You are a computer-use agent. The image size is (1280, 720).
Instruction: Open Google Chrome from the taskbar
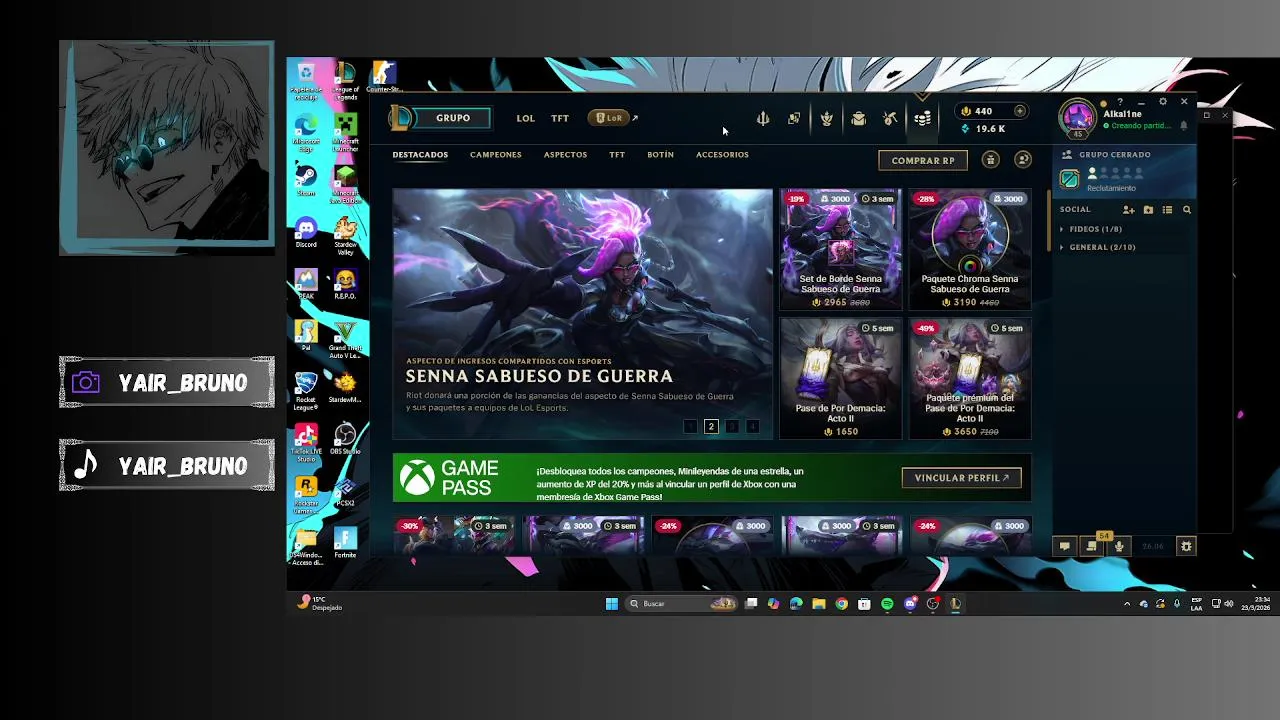pos(841,603)
